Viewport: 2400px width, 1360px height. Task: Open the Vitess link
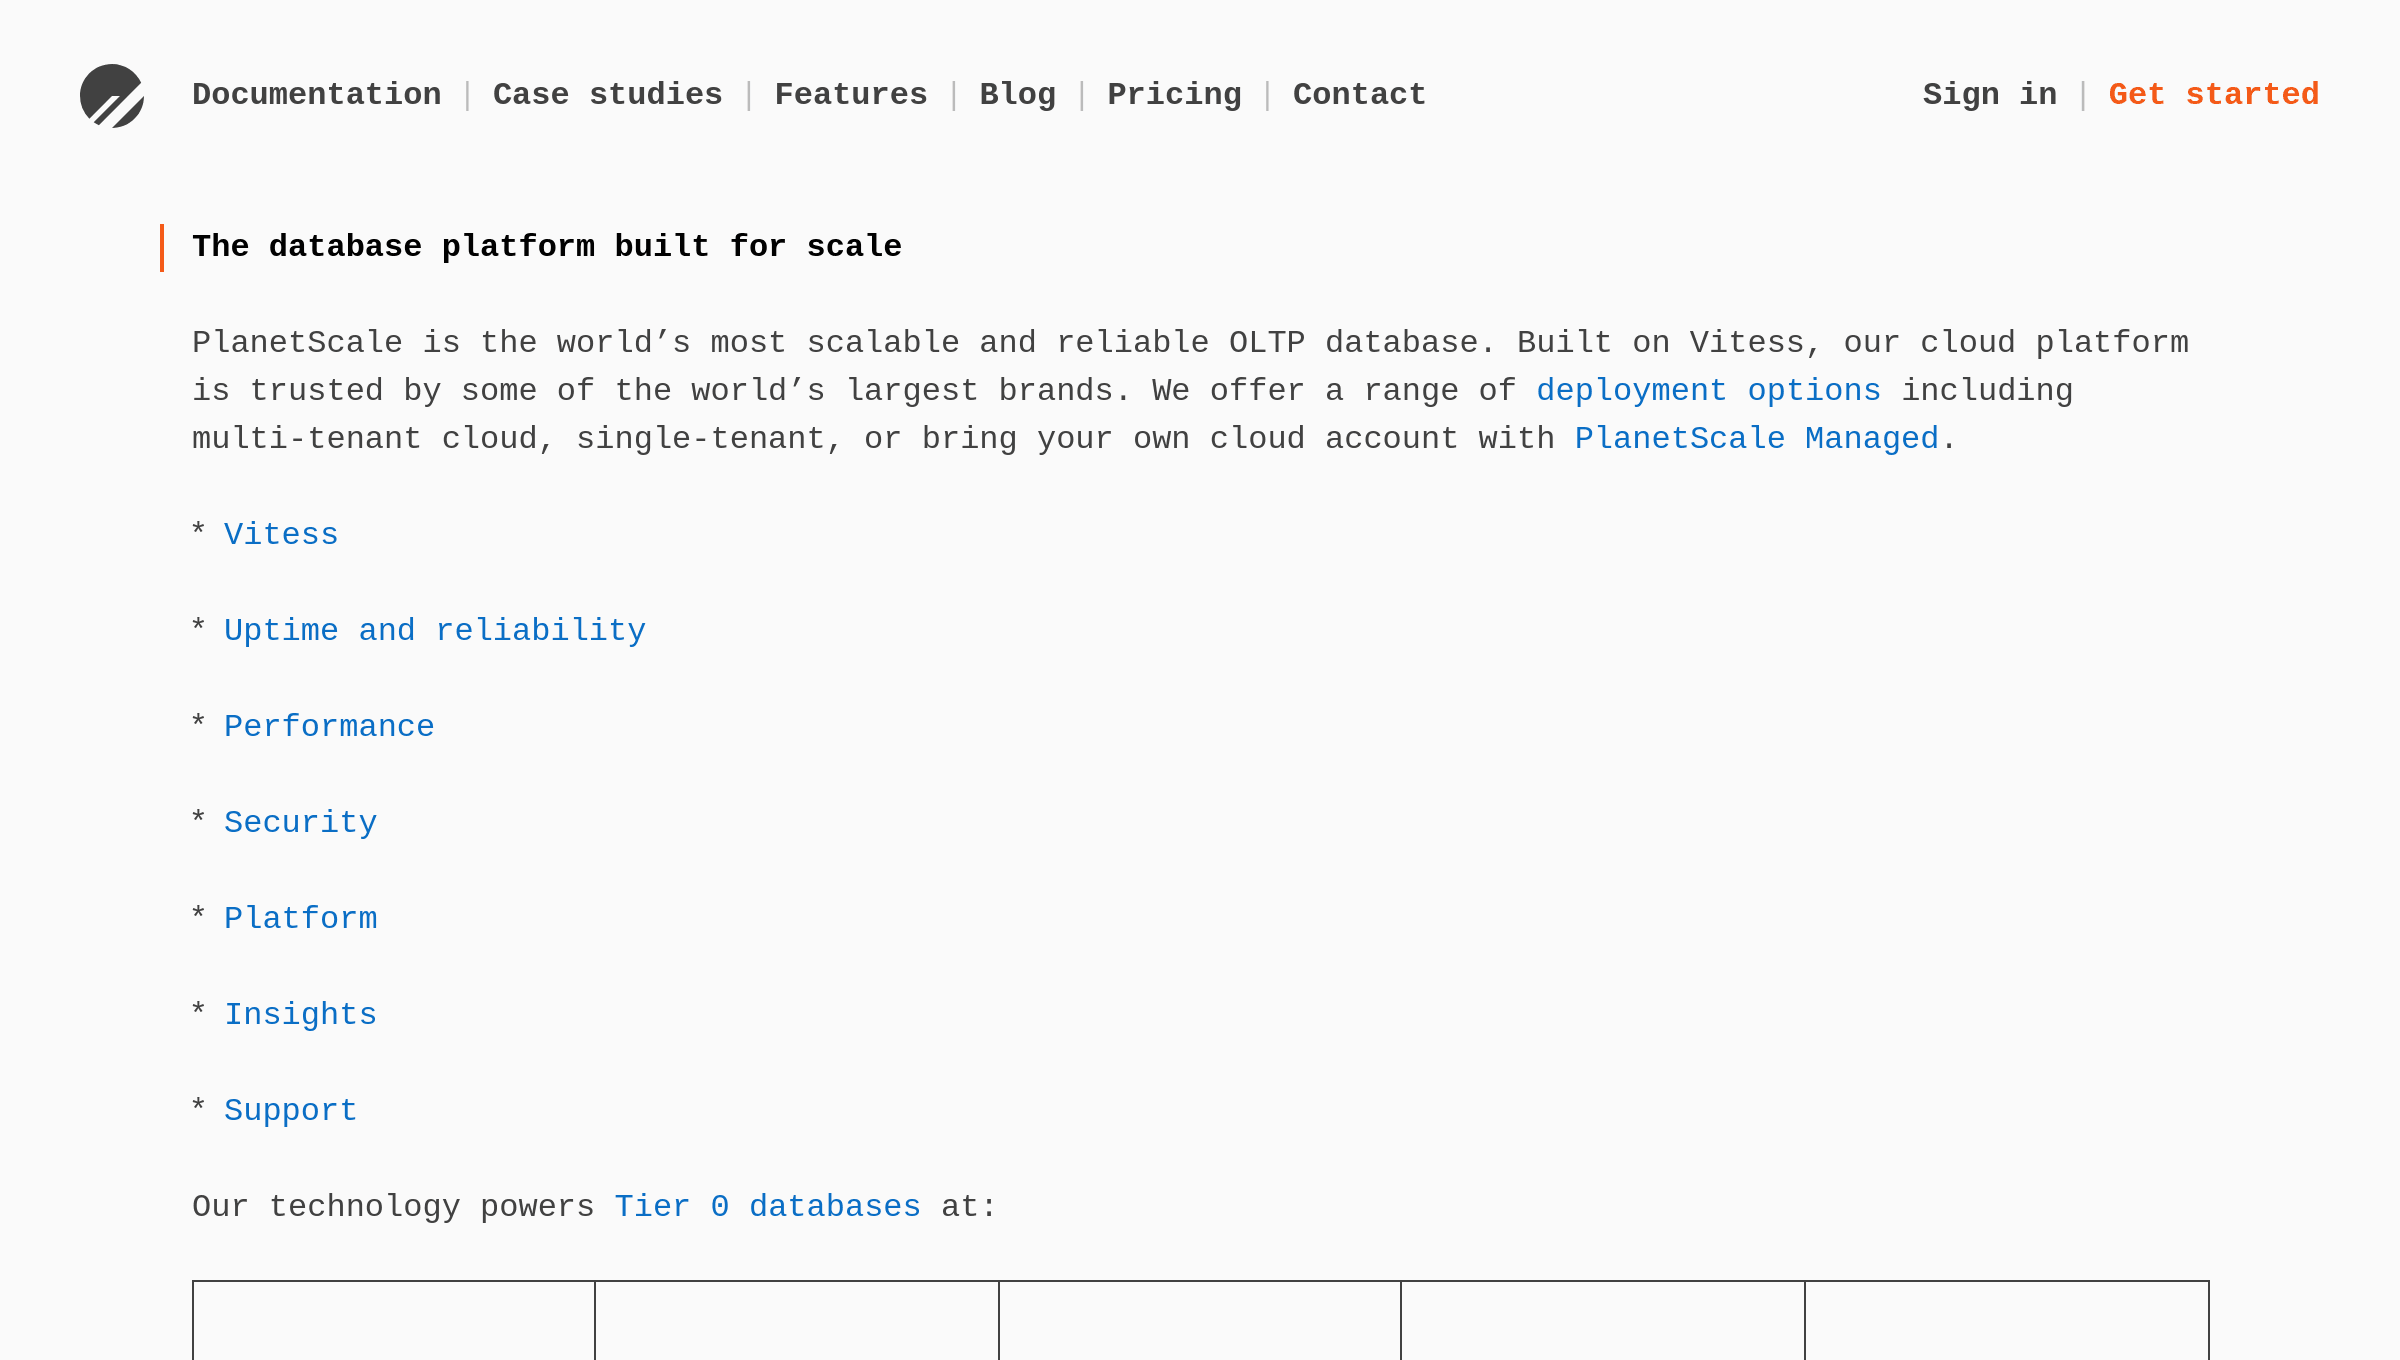282,534
